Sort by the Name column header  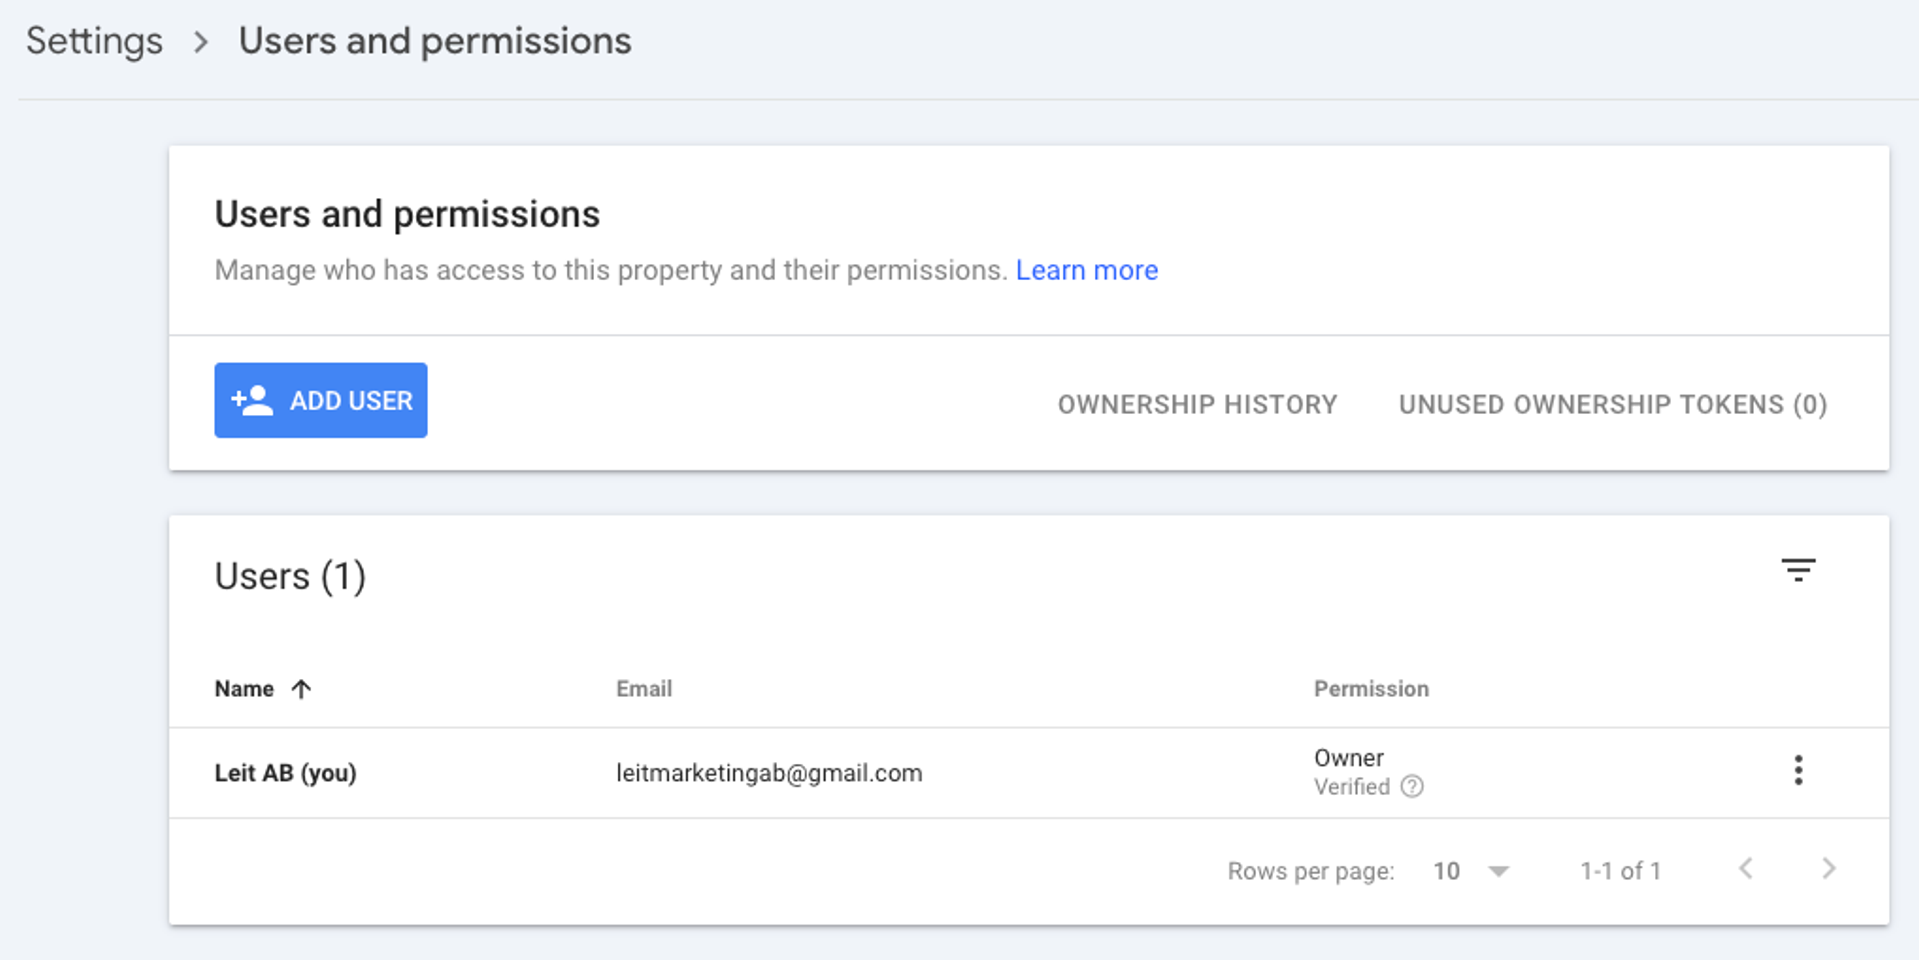pyautogui.click(x=244, y=689)
